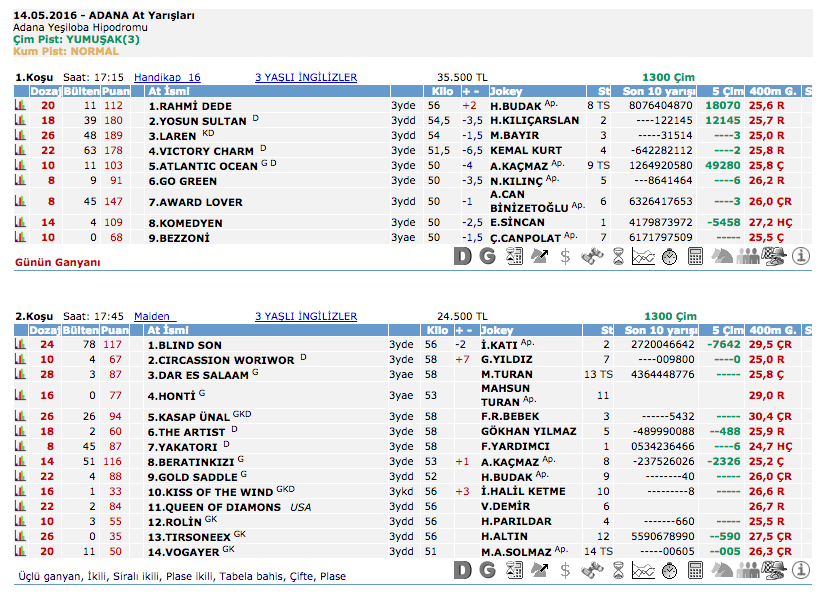837x600 pixels.
Task: Click the calculator icon in race 2 toolbar
Action: 696,570
